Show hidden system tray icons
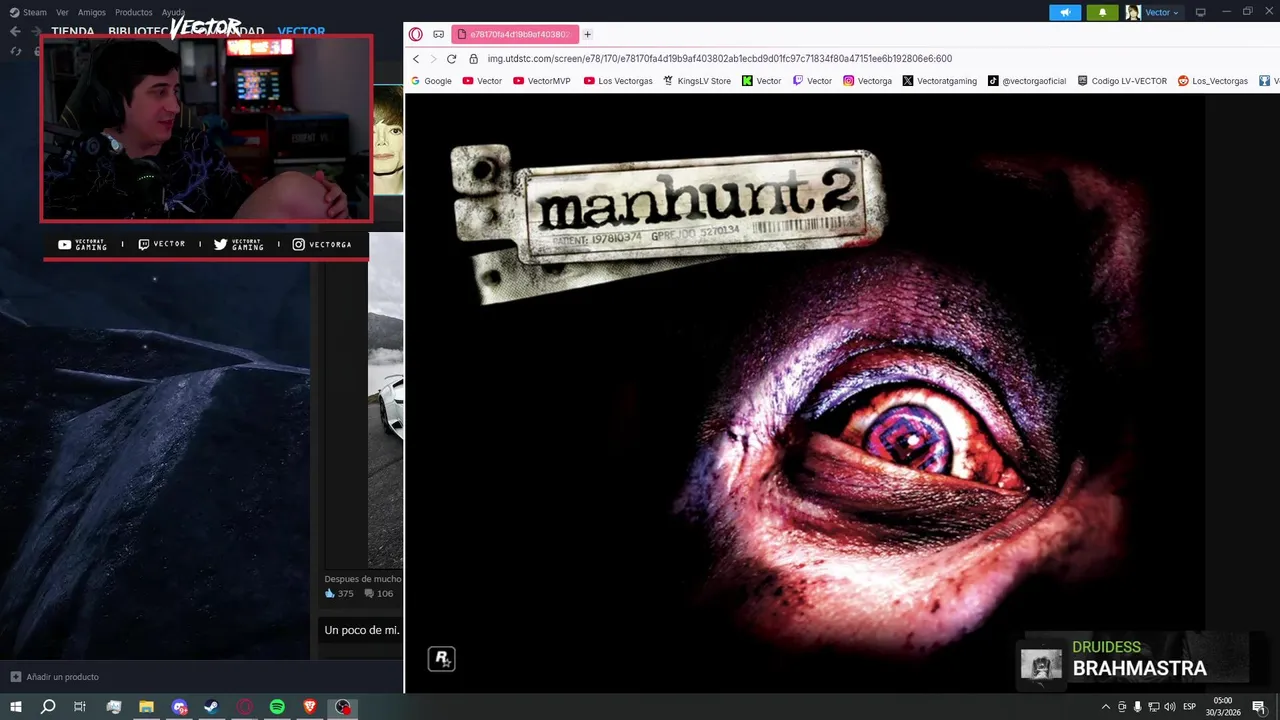Image resolution: width=1280 pixels, height=720 pixels. [1106, 707]
